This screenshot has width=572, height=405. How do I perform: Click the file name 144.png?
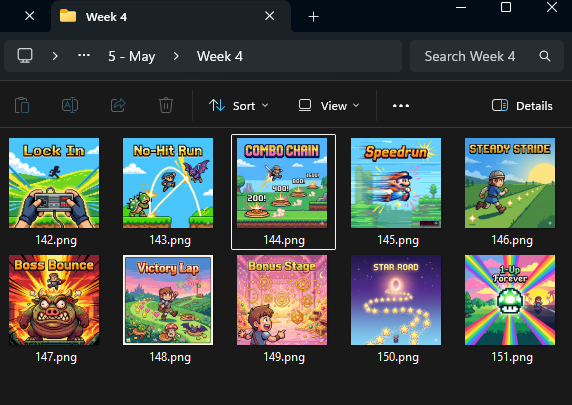coord(284,240)
